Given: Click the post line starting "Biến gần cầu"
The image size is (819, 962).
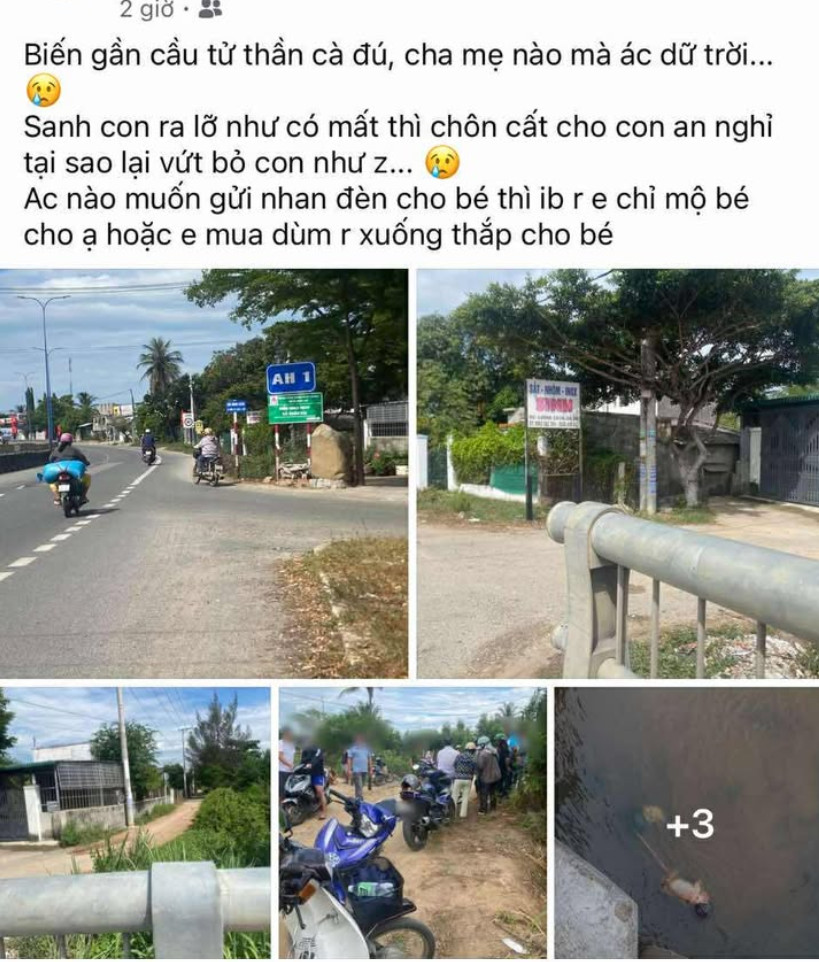Looking at the screenshot, I should tap(398, 56).
